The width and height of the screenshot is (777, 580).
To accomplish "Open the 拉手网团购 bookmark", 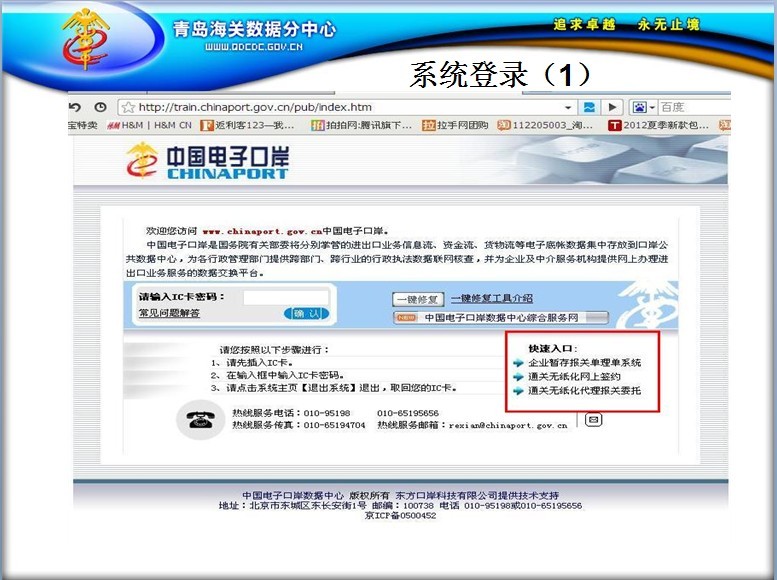I will coord(455,125).
